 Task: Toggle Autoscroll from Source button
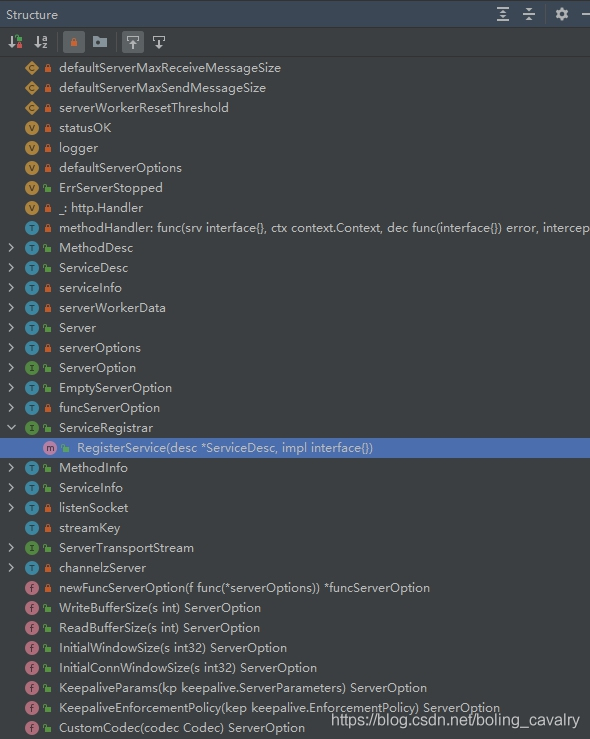(159, 42)
